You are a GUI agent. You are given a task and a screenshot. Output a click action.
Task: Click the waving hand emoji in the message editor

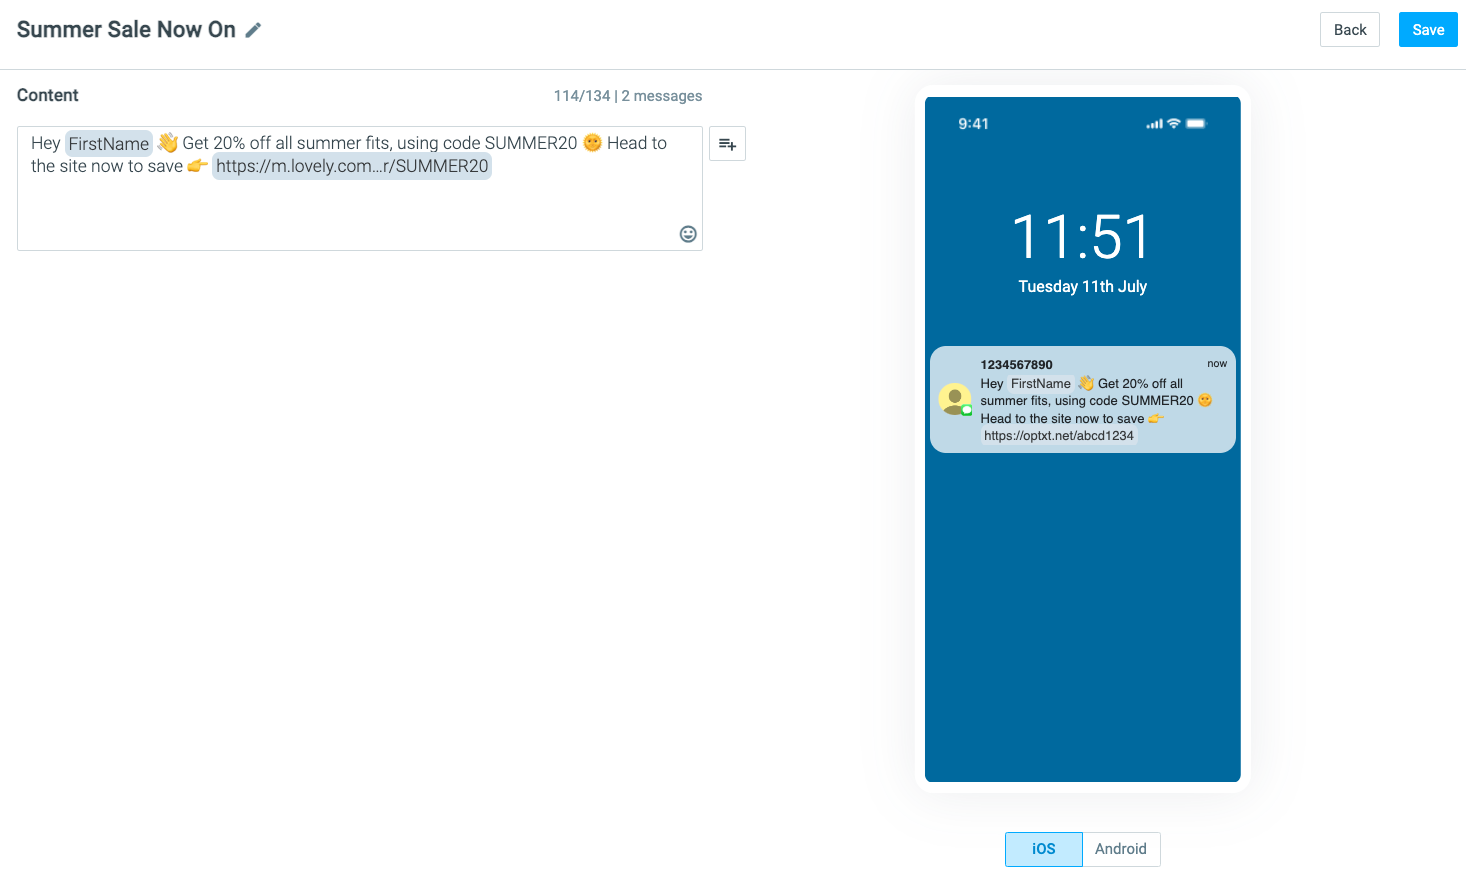point(168,143)
